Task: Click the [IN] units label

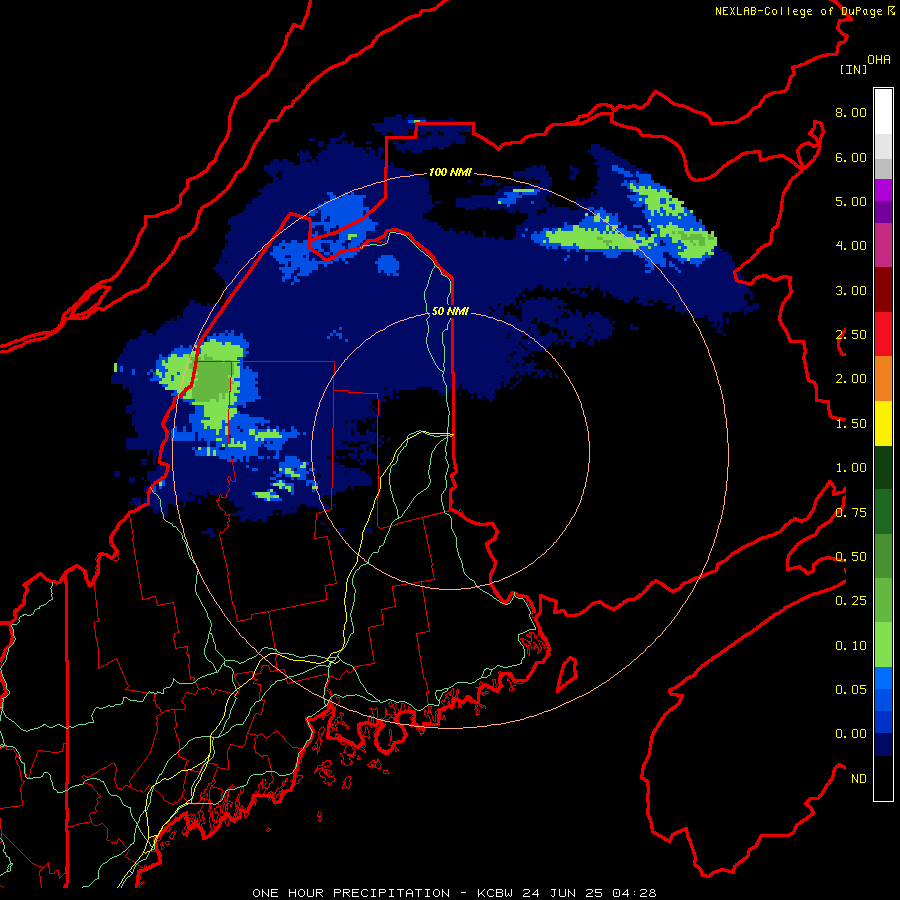Action: coord(853,69)
